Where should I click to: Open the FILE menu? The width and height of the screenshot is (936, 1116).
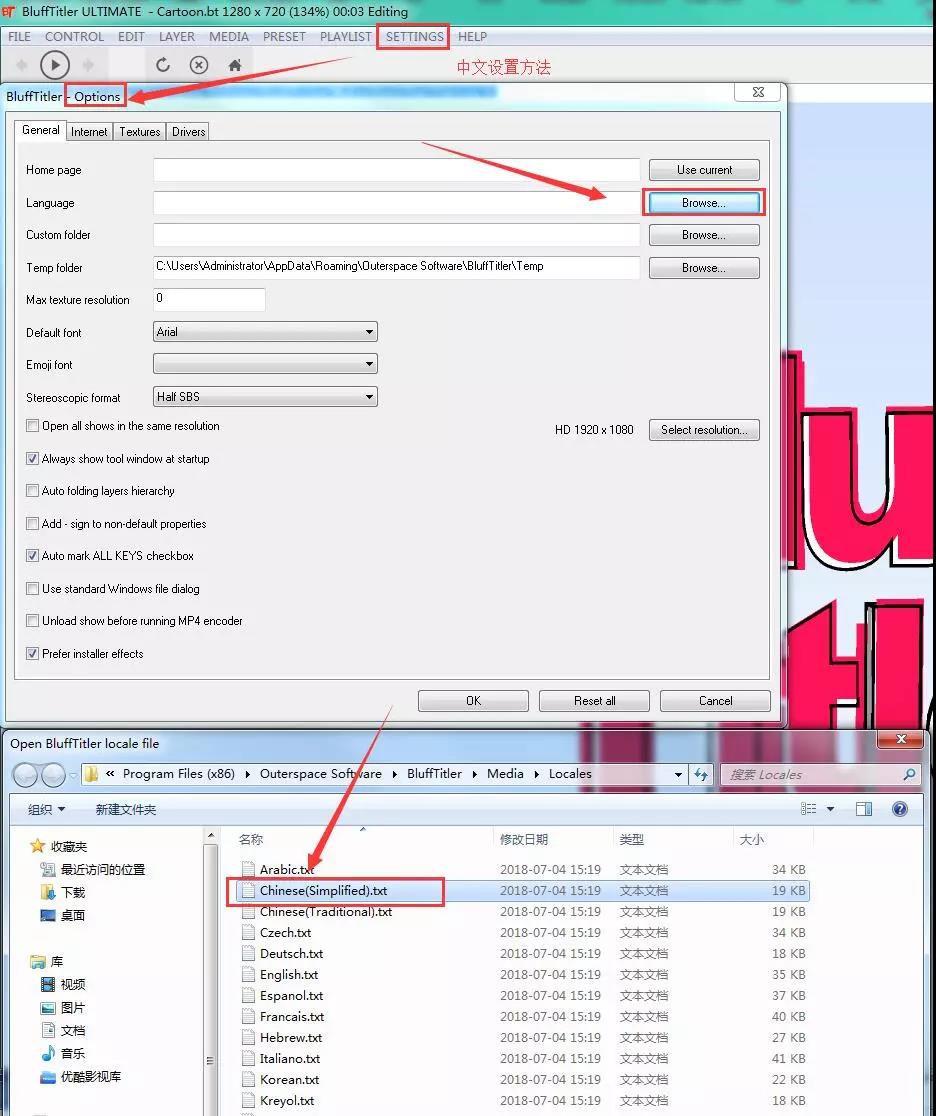pyautogui.click(x=19, y=36)
